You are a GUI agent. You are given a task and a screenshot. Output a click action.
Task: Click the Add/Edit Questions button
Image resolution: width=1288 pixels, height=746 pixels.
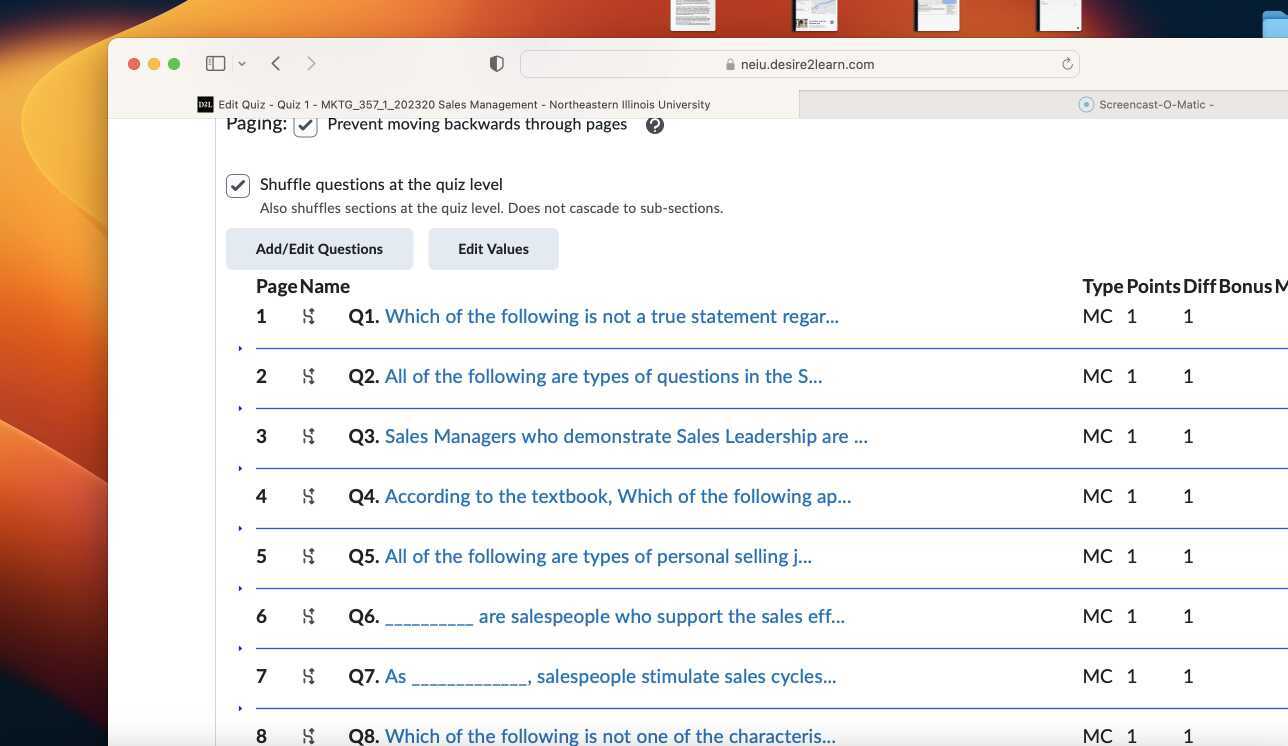click(319, 248)
